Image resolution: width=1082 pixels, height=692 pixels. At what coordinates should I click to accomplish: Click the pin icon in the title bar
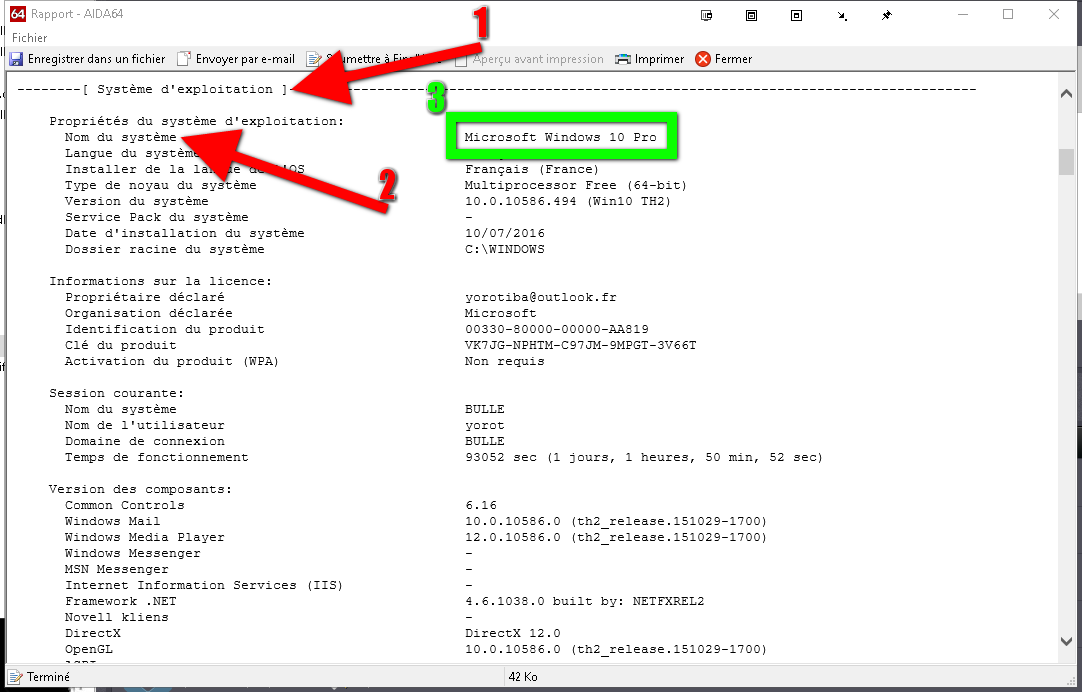(886, 16)
